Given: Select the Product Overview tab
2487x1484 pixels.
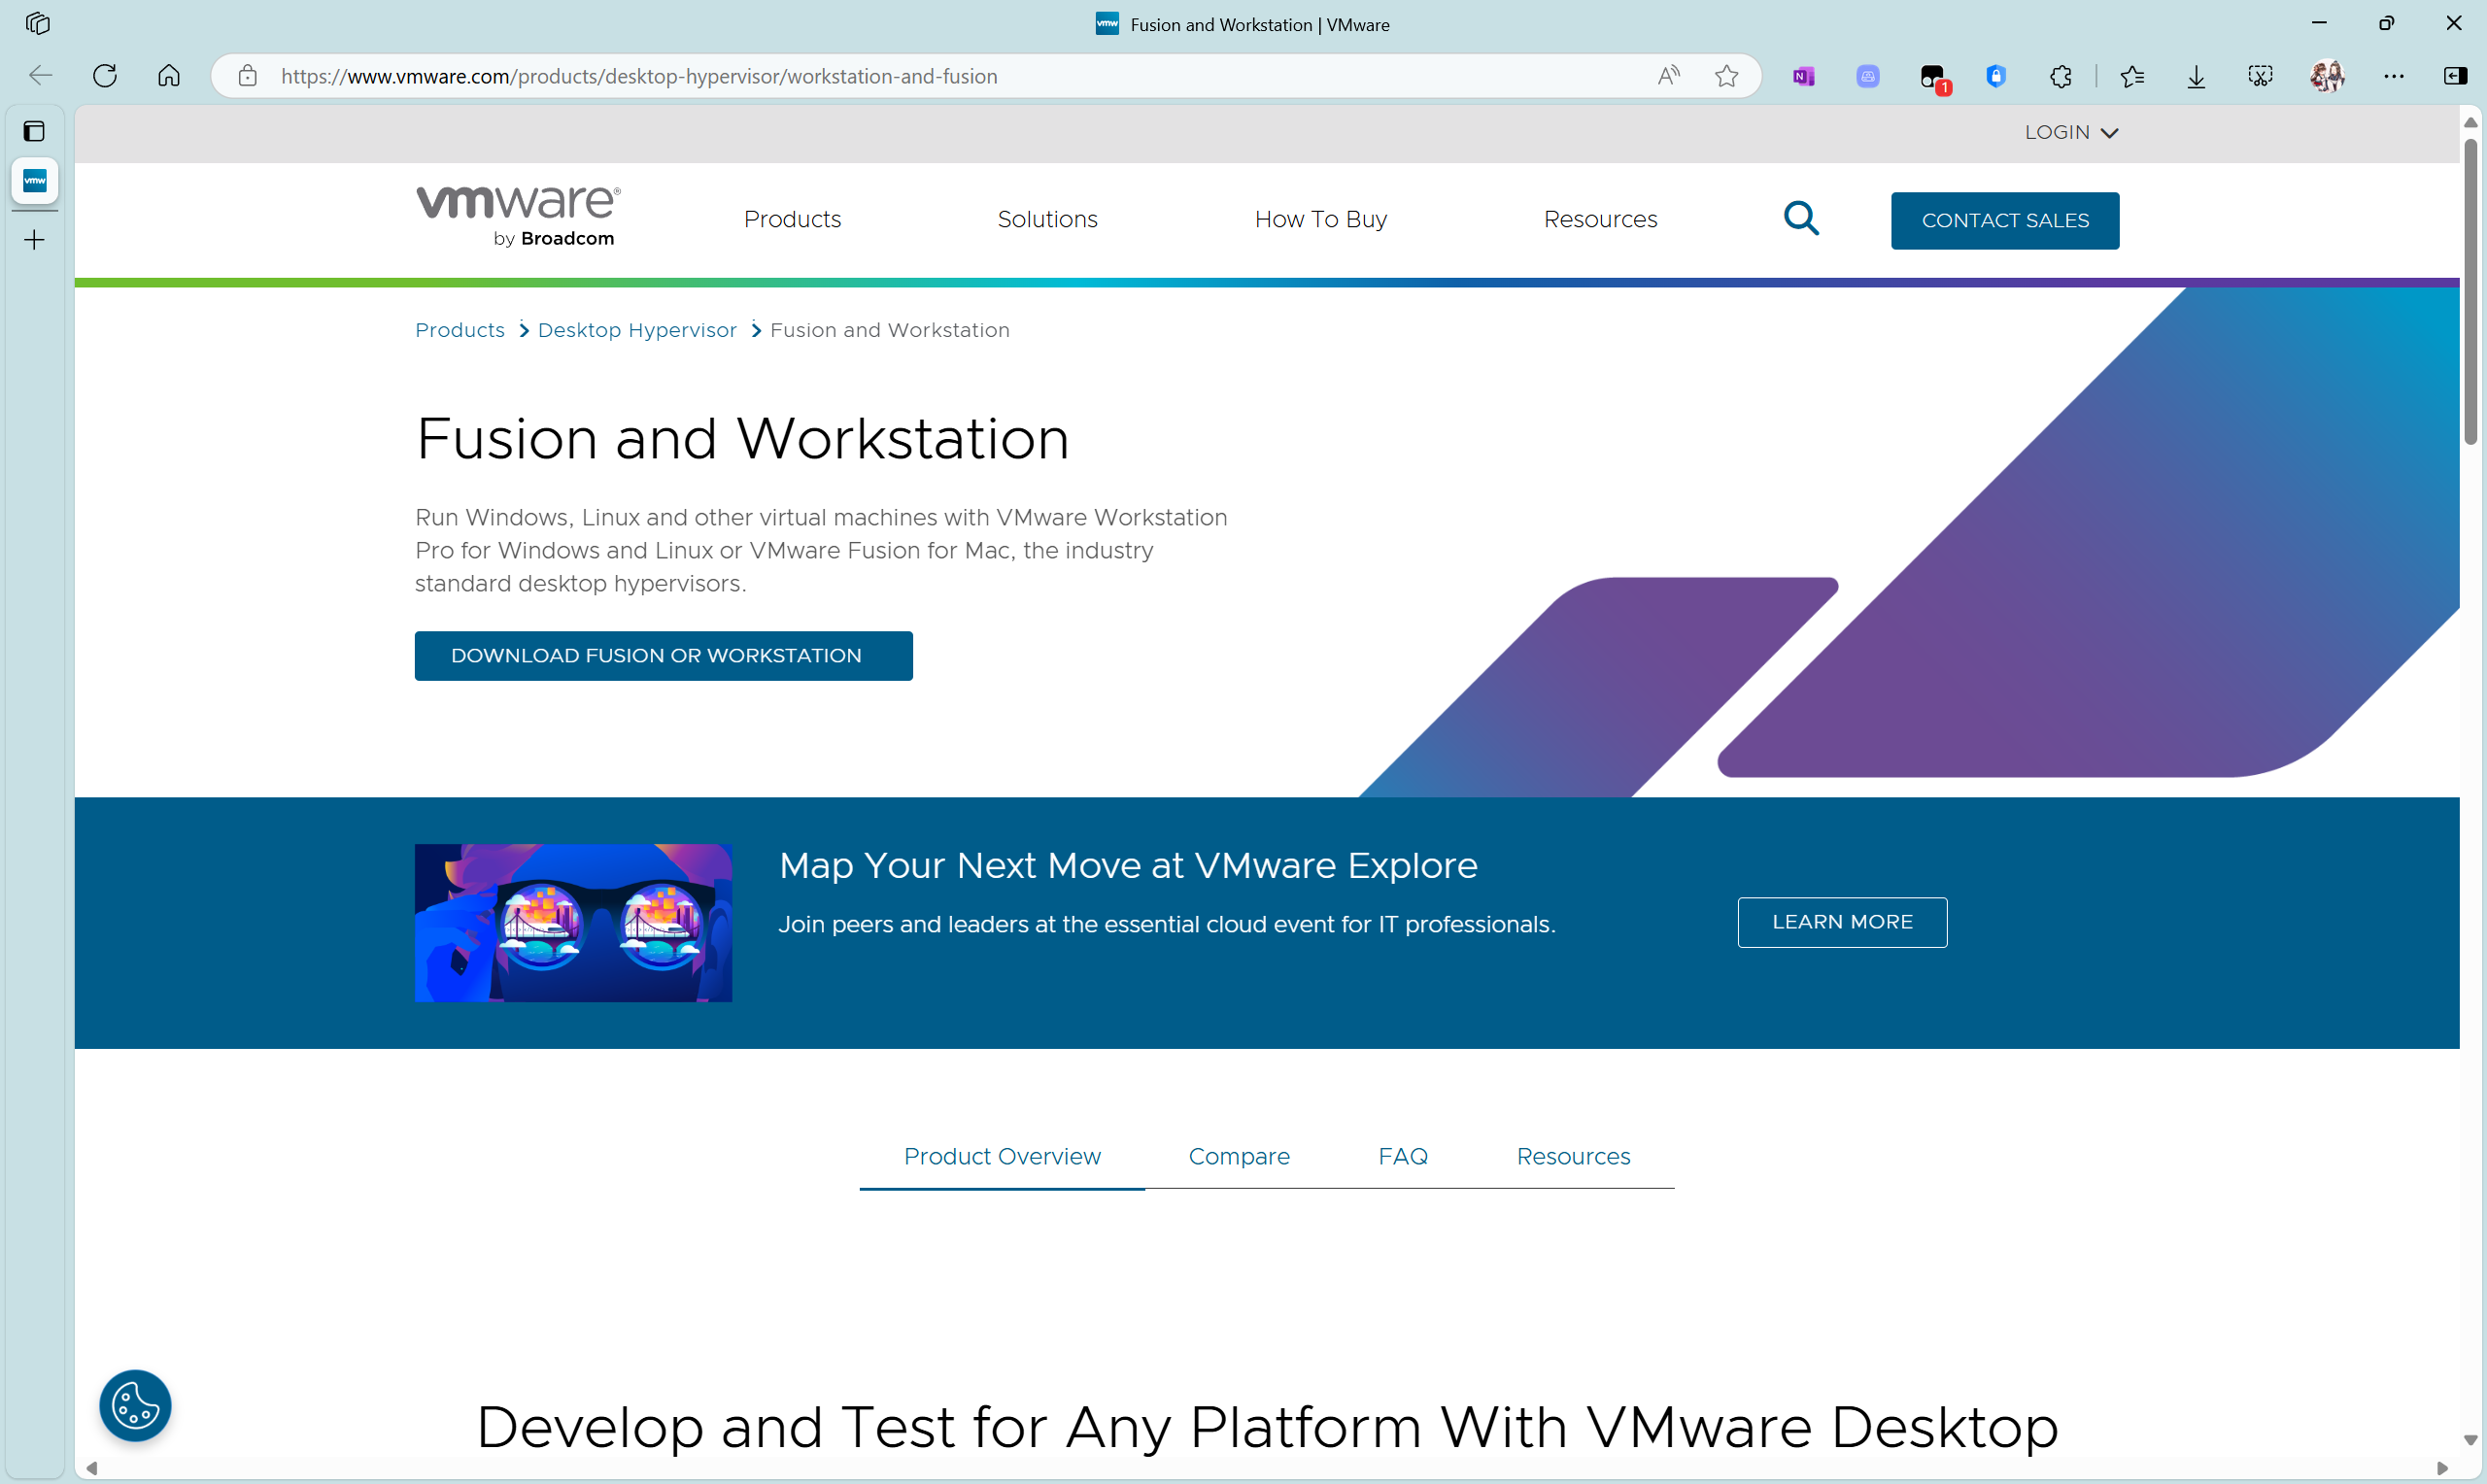Looking at the screenshot, I should pos(1002,1156).
